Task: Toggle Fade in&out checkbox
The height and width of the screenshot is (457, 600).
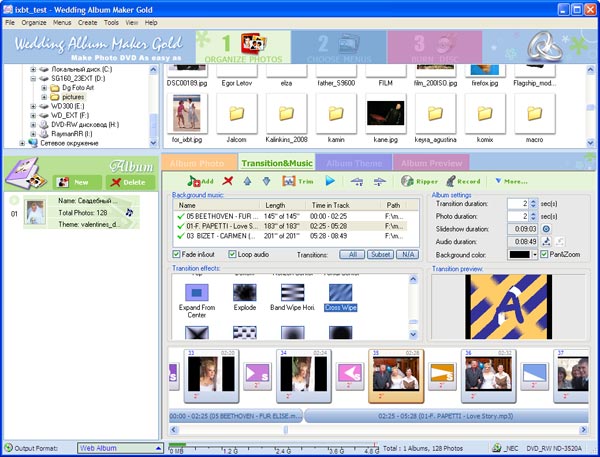Action: [x=176, y=254]
